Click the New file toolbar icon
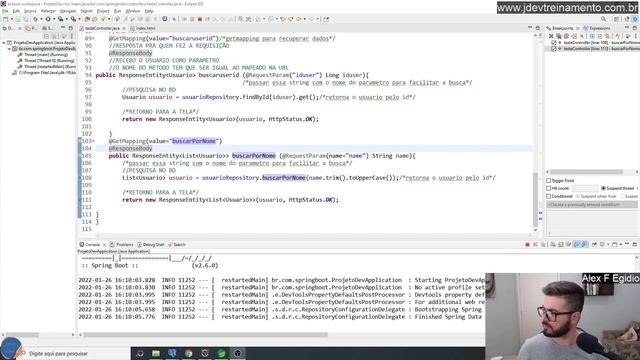This screenshot has width=640, height=360. pos(5,19)
